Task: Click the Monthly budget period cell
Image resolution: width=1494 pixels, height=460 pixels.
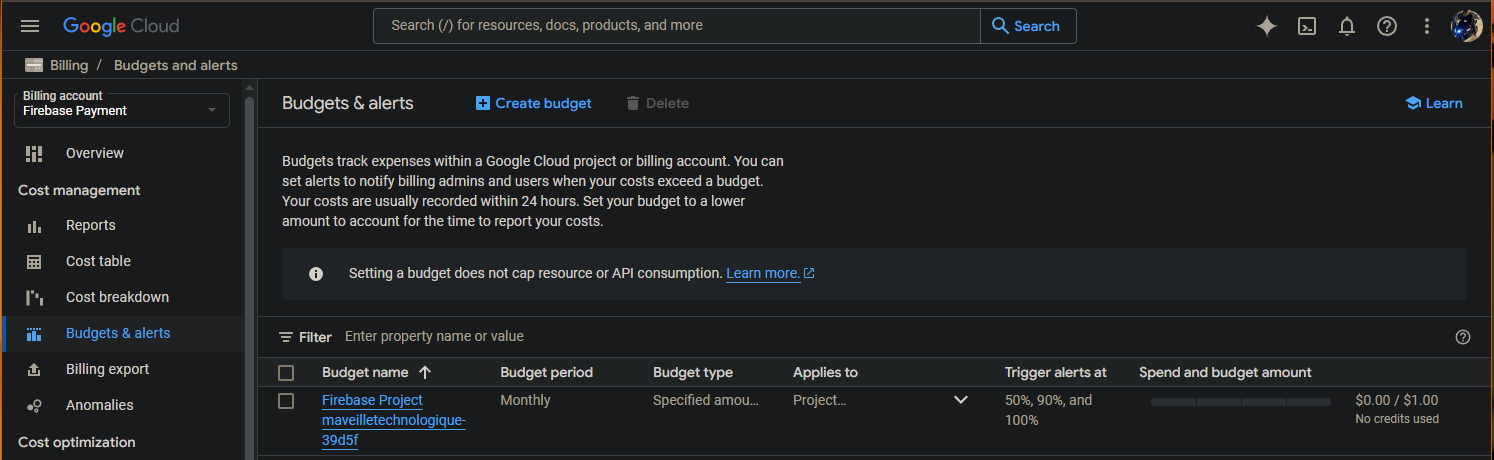Action: pos(525,400)
